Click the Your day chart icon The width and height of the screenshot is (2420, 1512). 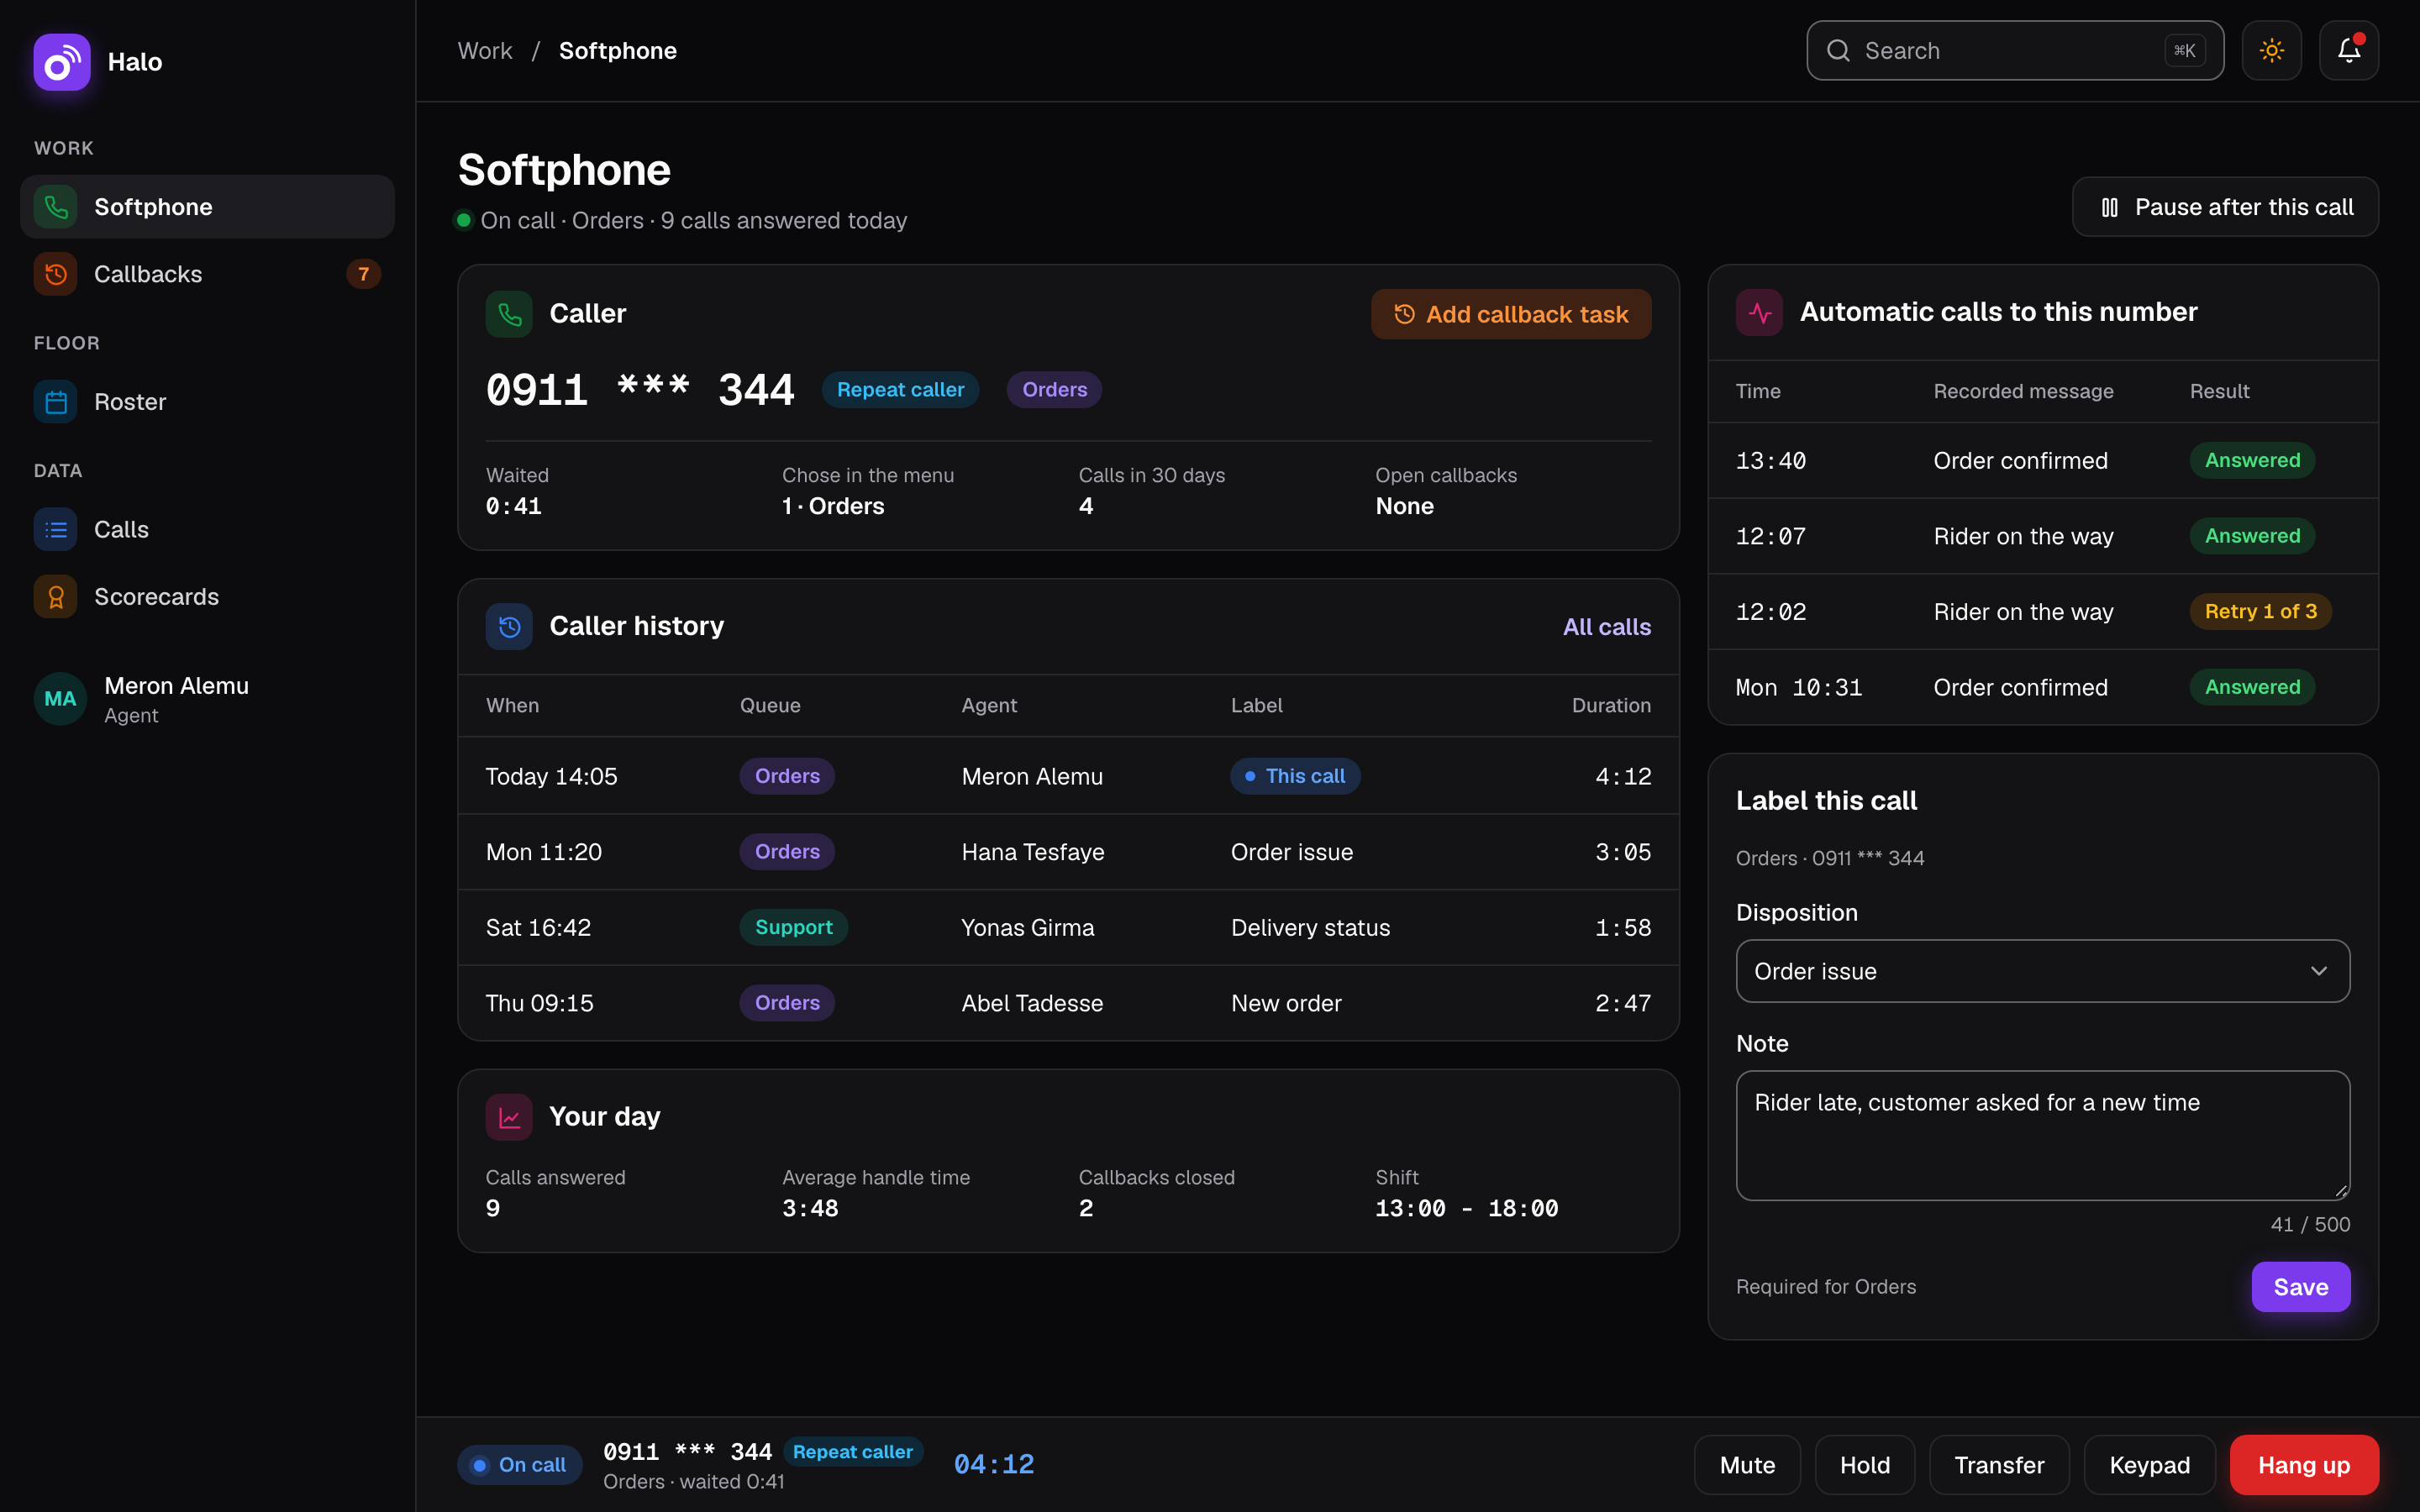[509, 1117]
